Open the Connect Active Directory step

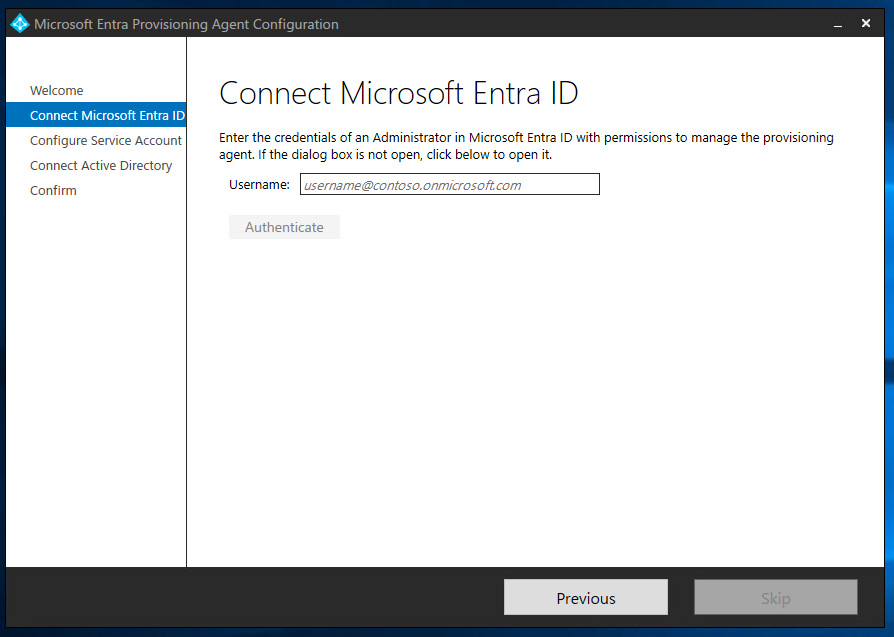[x=101, y=165]
